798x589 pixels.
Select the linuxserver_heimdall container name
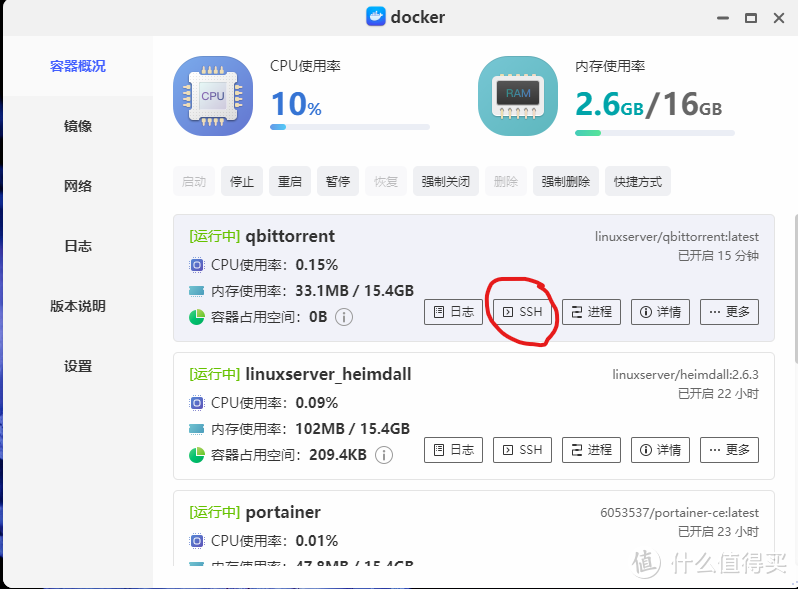(328, 374)
